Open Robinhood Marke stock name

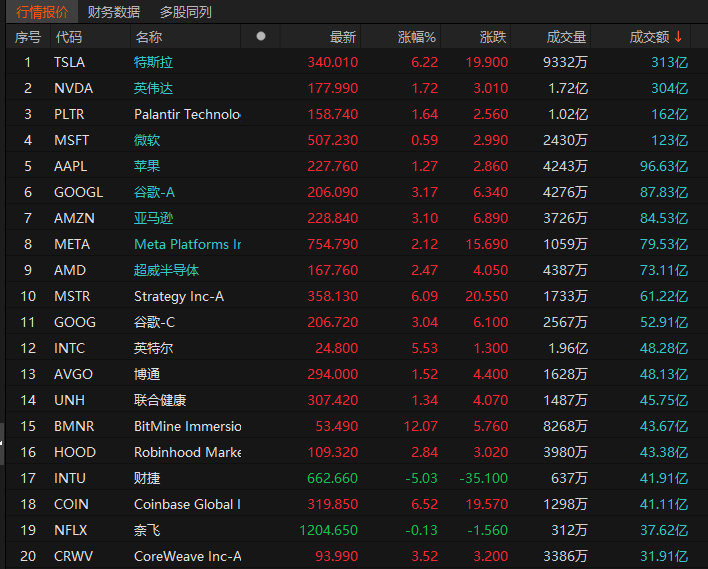pyautogui.click(x=187, y=452)
